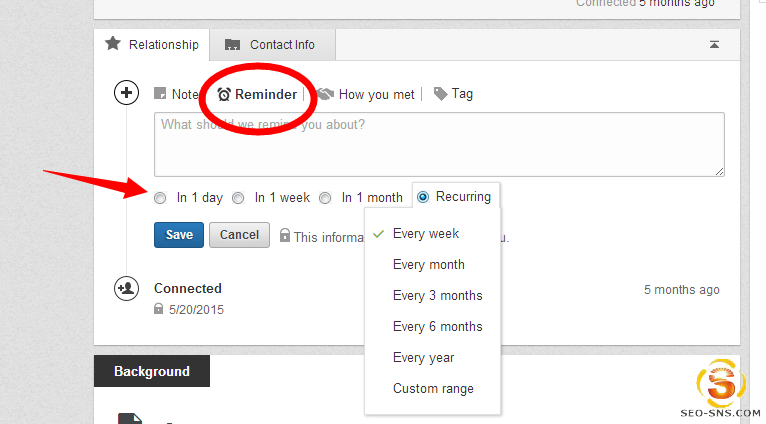Pick Every 6 months menu entry
Viewport: 766px width, 424px height.
[437, 326]
